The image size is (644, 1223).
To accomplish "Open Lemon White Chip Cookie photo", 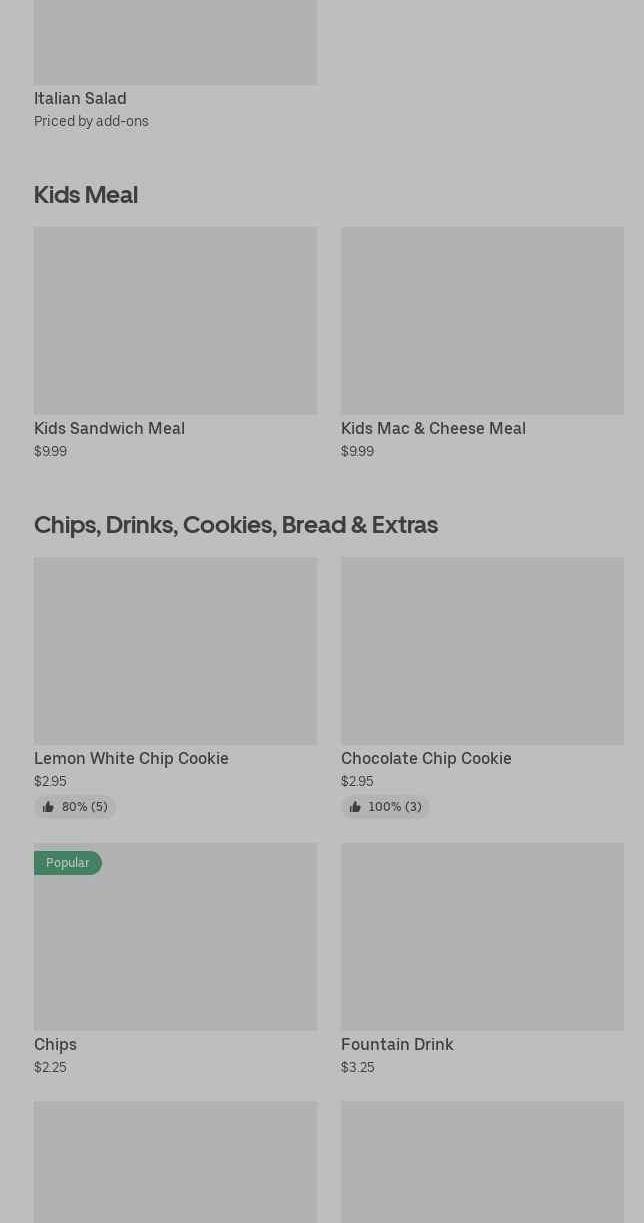I will pyautogui.click(x=175, y=650).
